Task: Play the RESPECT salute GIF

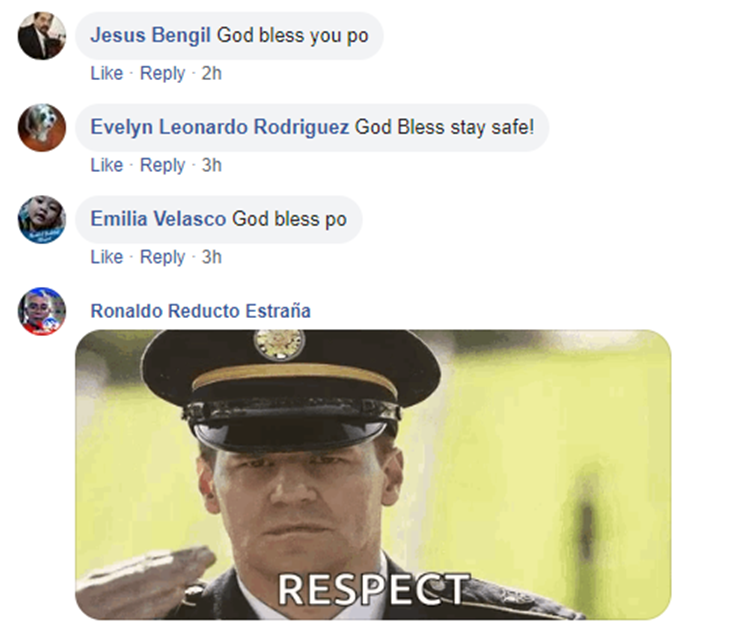Action: [373, 475]
